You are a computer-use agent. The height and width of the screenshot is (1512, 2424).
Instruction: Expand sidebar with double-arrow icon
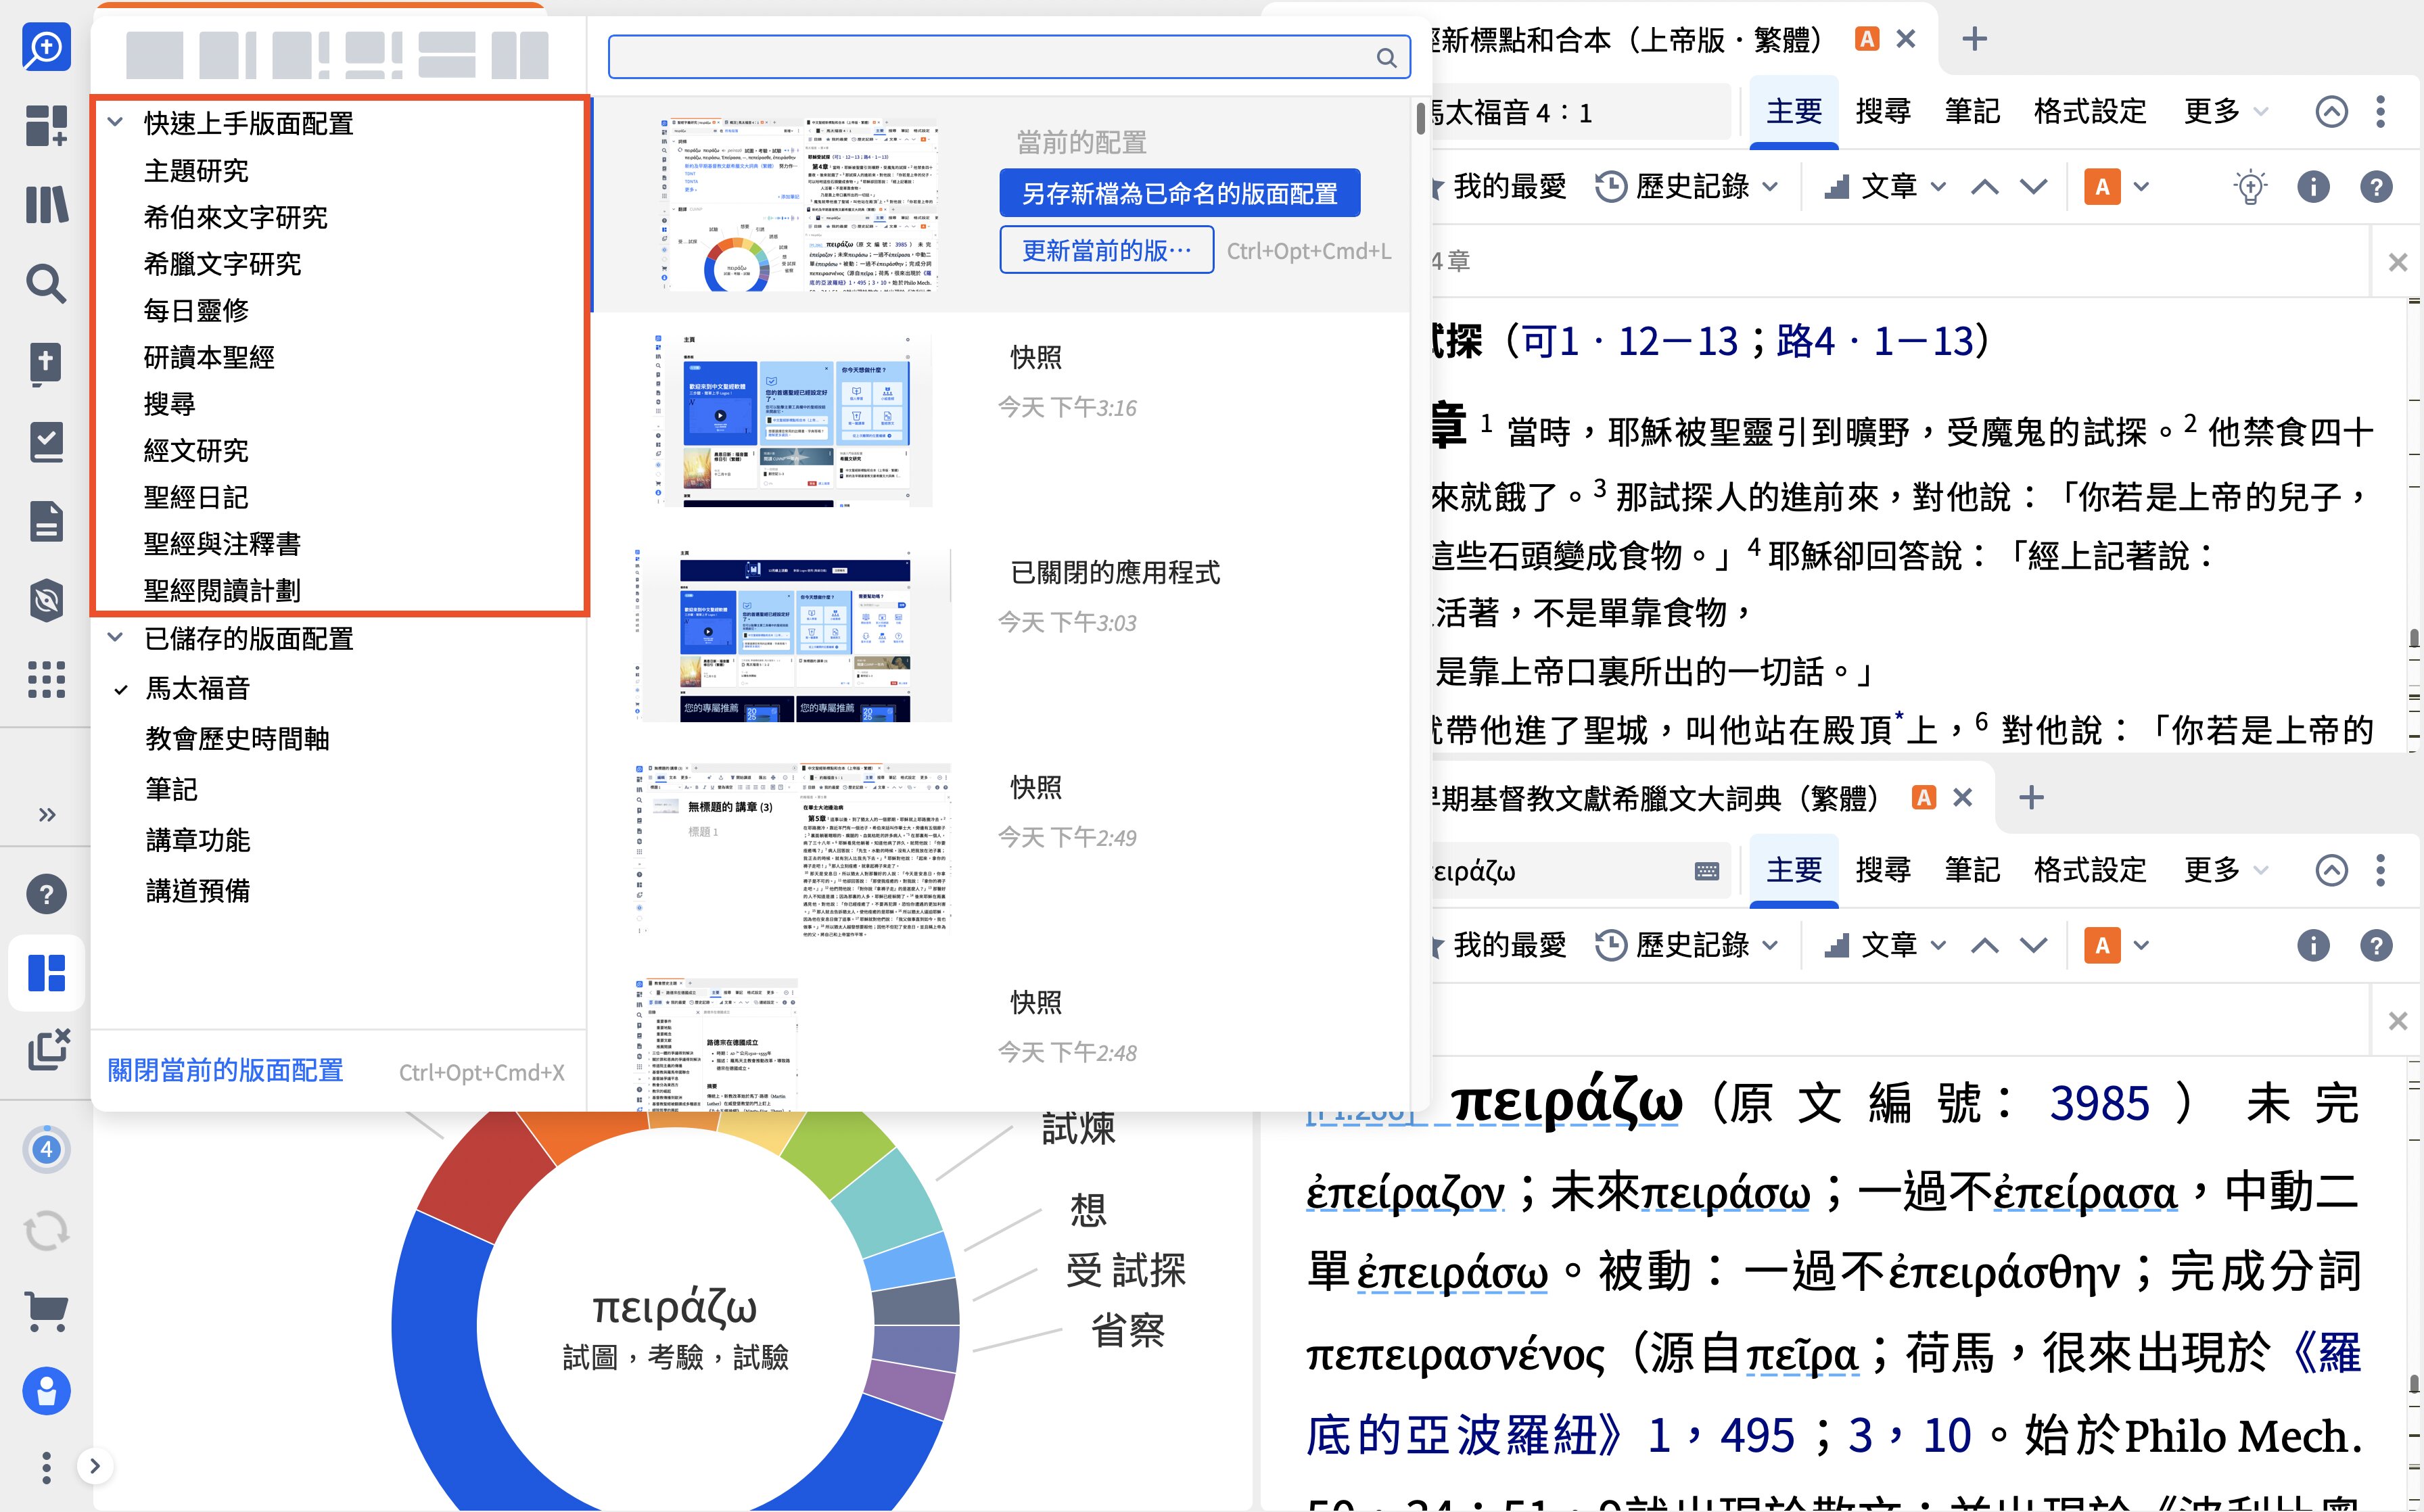click(46, 814)
